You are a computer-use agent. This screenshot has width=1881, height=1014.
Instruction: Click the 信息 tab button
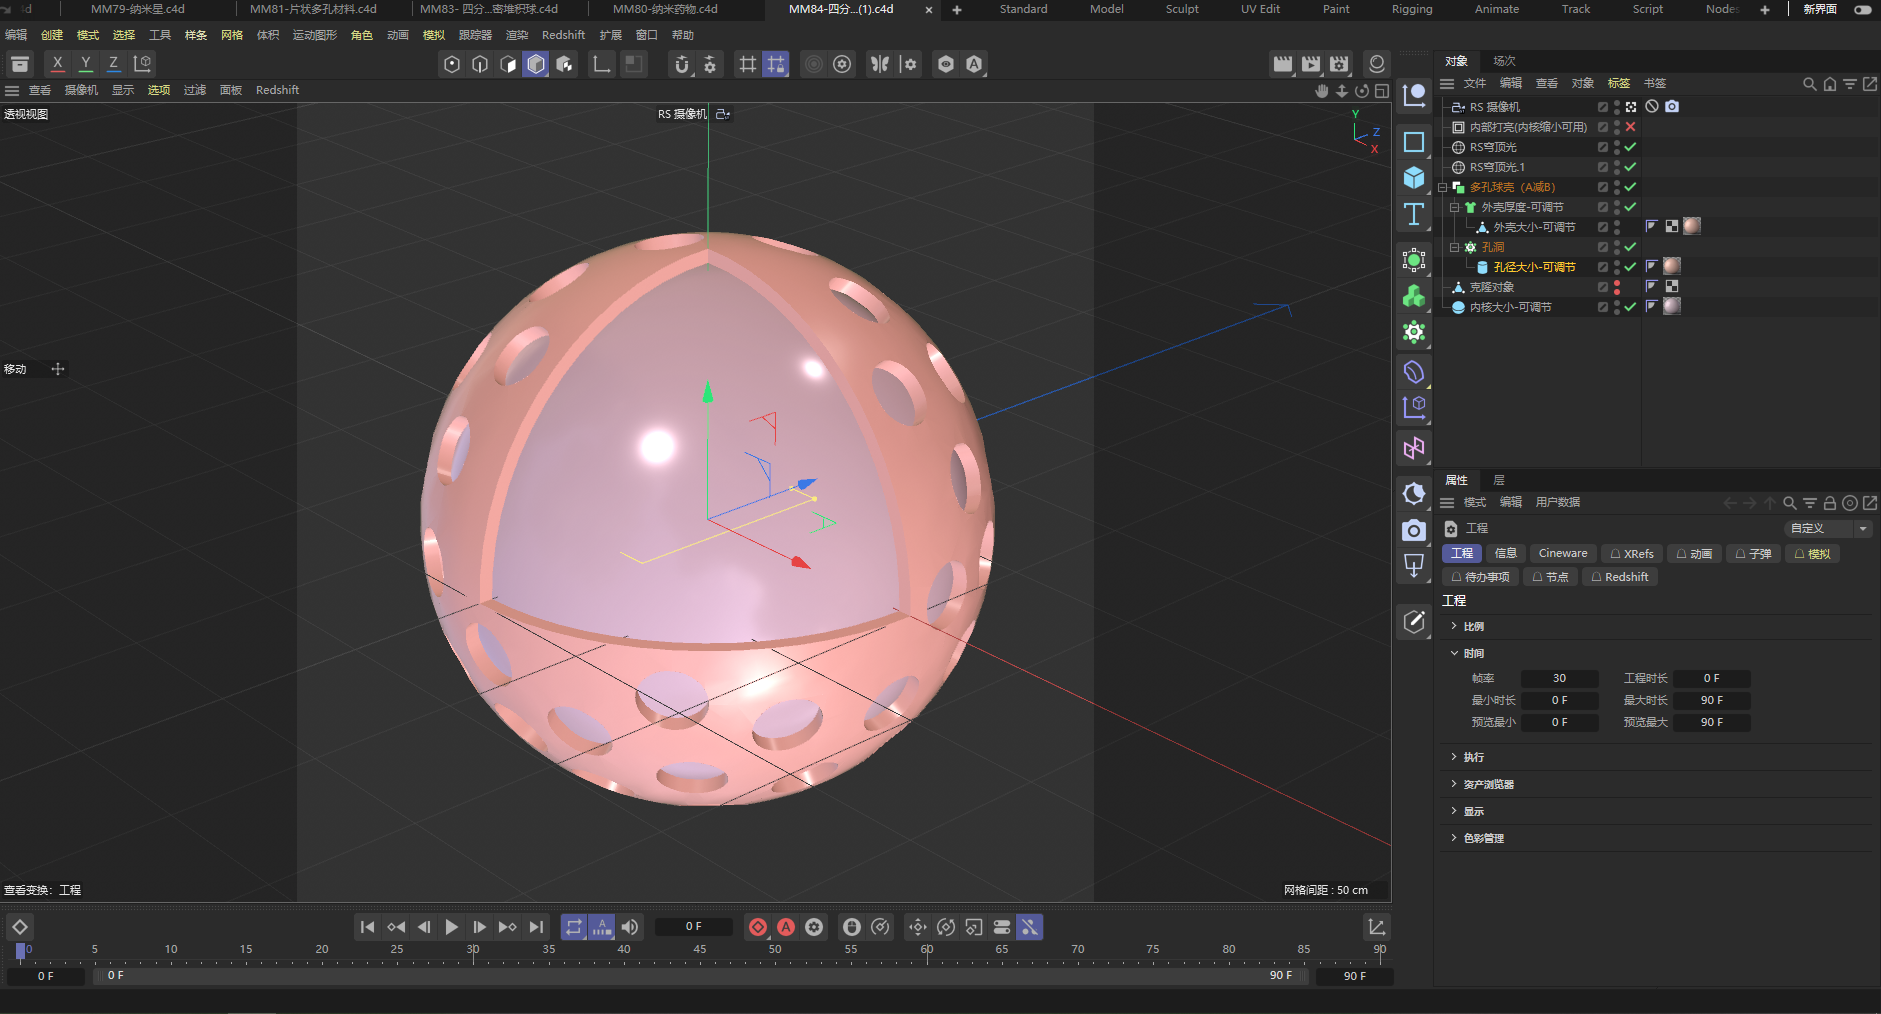click(x=1505, y=554)
